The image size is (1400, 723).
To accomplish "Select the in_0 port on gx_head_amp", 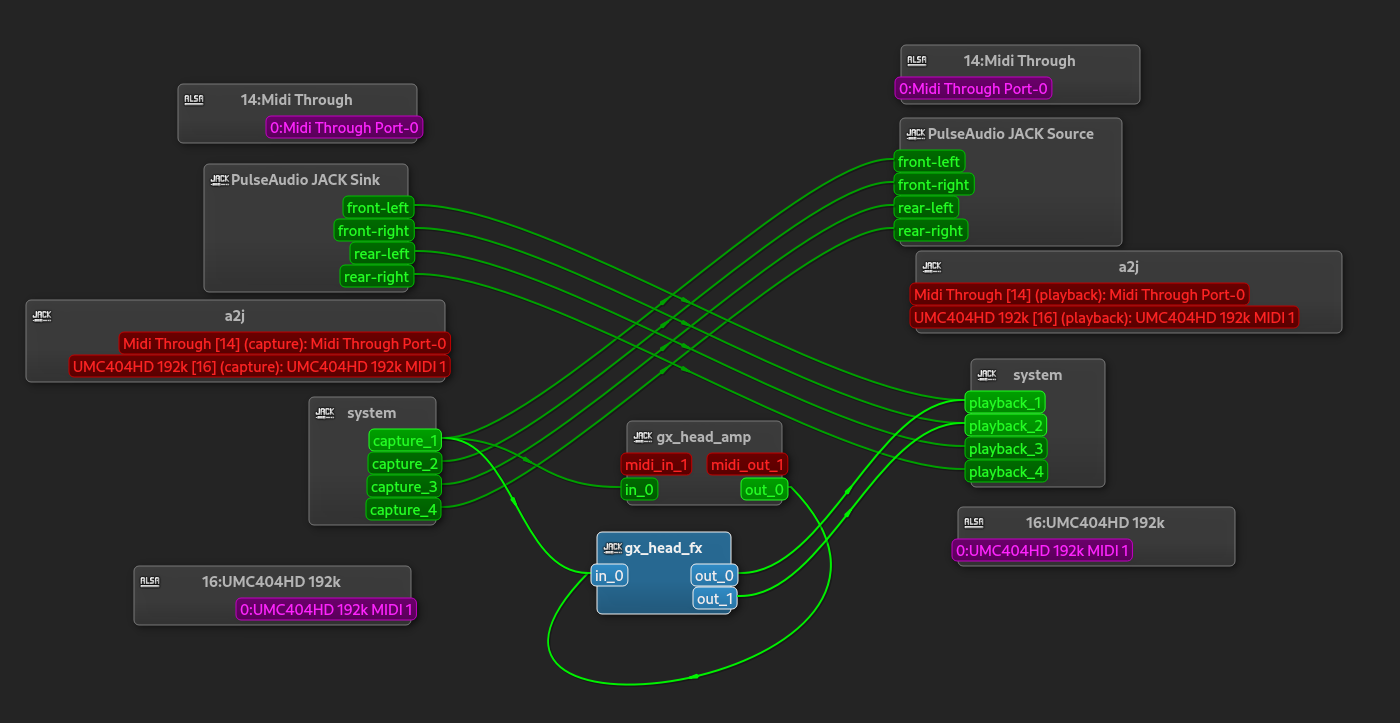I will tap(639, 489).
